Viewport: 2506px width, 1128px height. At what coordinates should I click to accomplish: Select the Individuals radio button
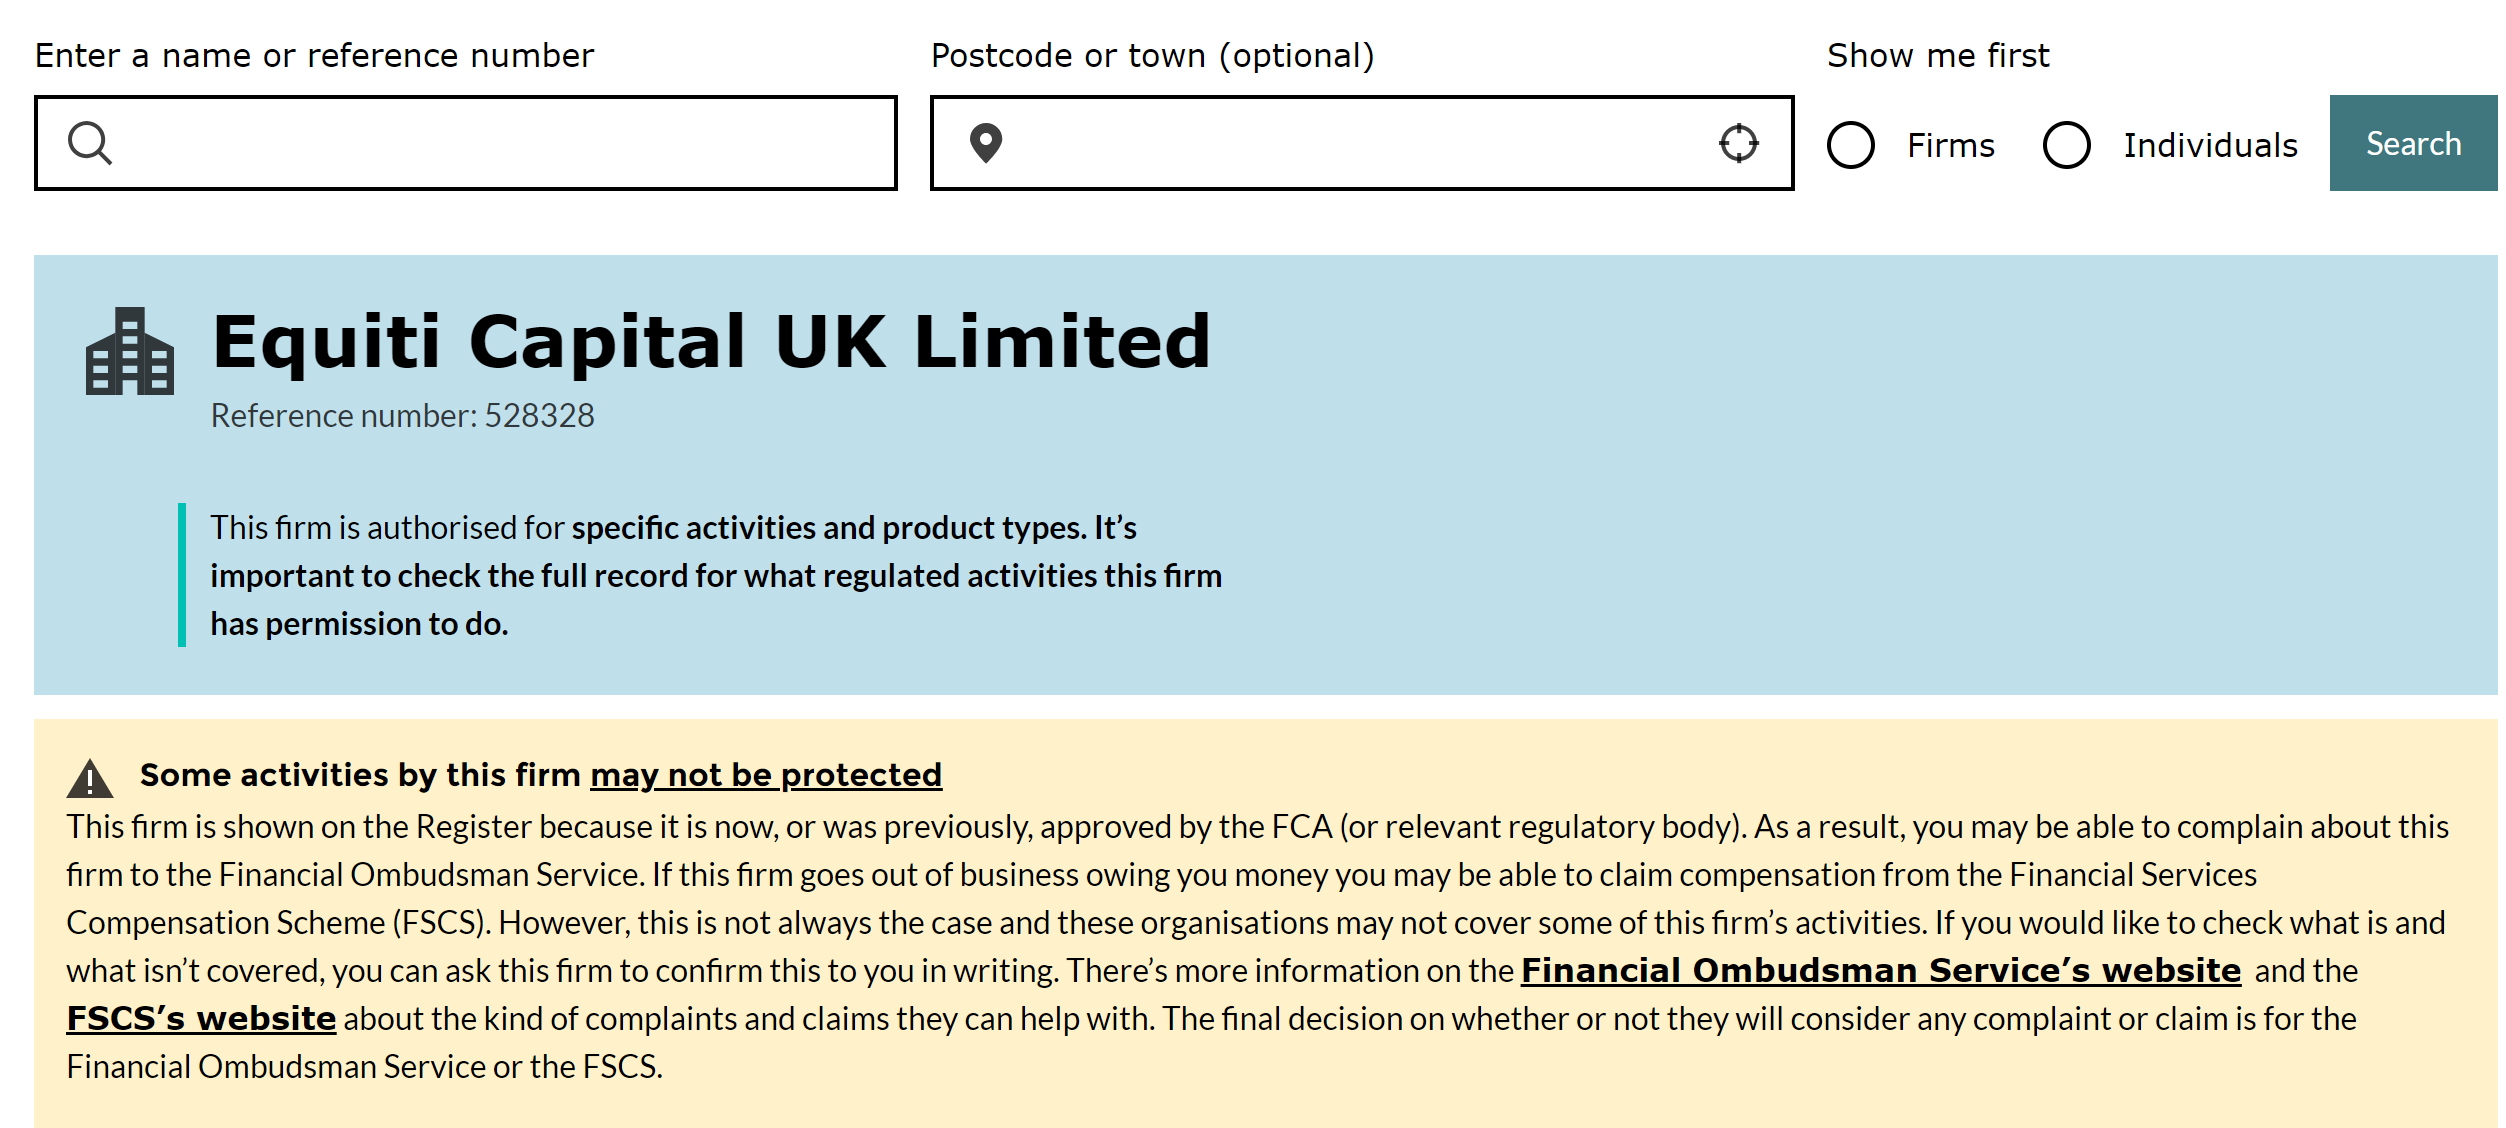2067,145
